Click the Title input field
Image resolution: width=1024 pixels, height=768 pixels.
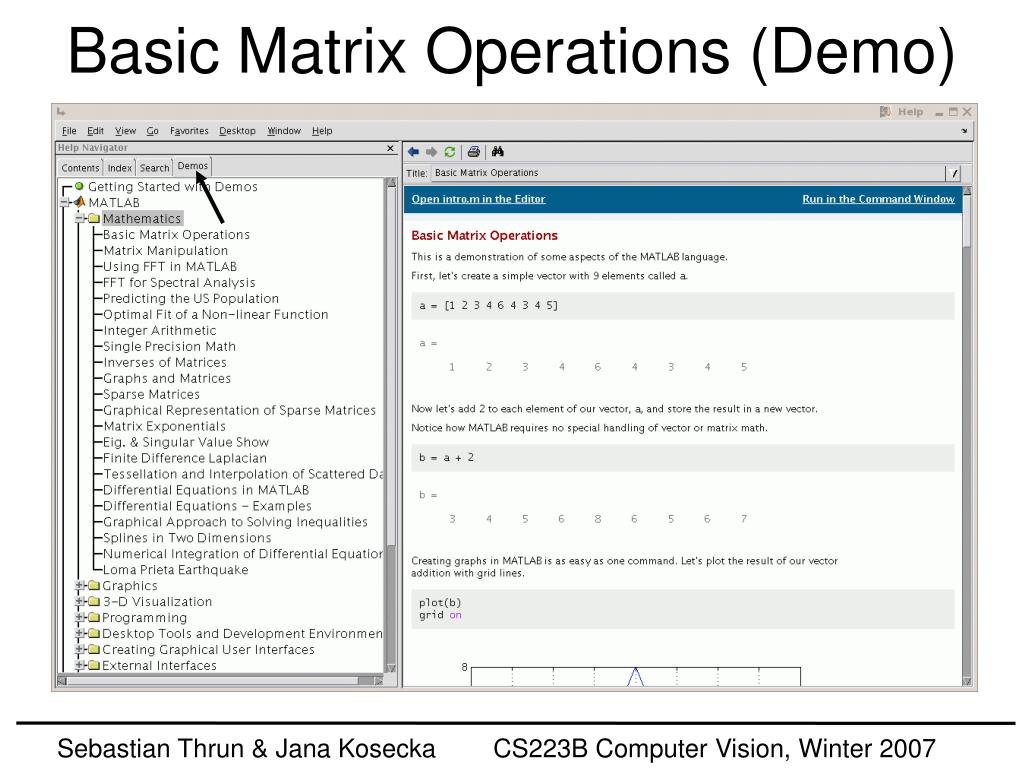tap(688, 173)
